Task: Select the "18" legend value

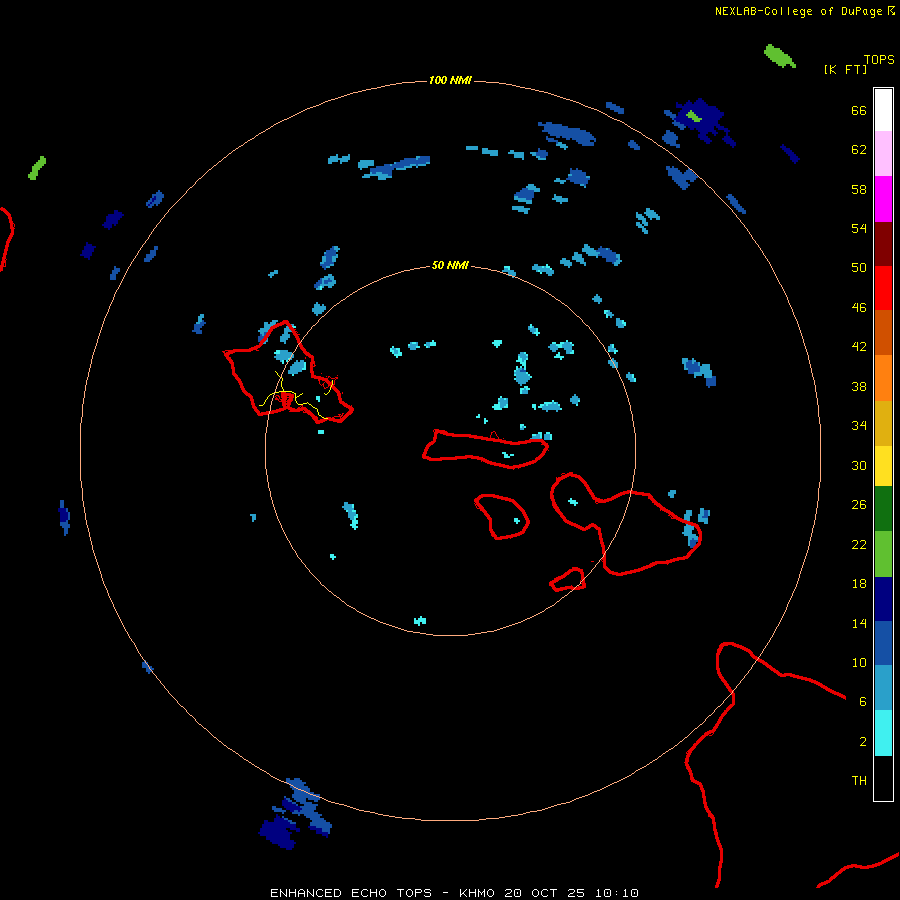Action: [x=859, y=584]
